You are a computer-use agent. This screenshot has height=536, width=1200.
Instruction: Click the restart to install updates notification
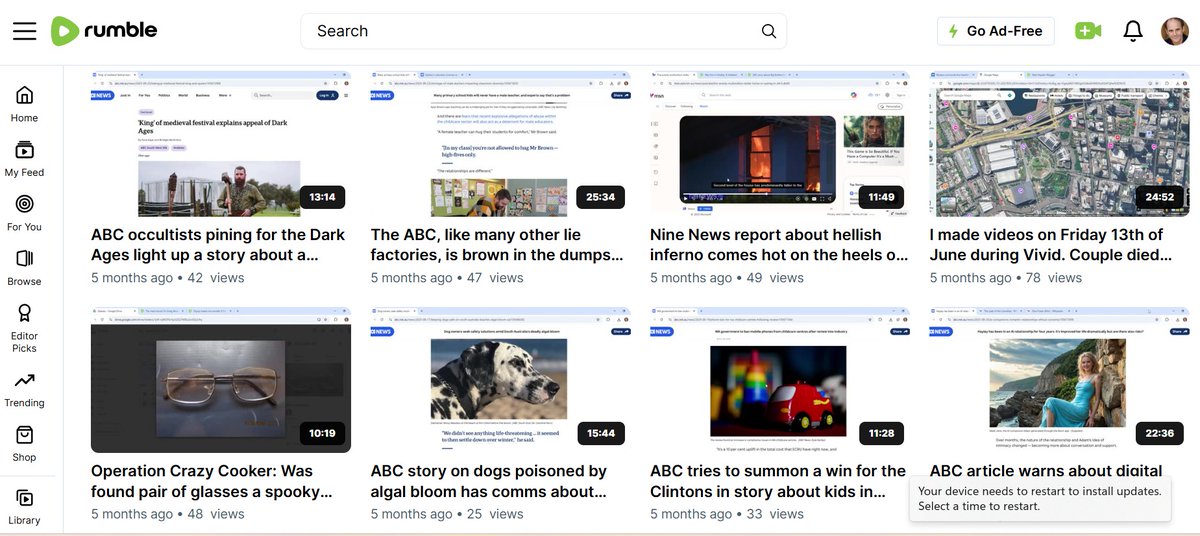coord(1040,499)
